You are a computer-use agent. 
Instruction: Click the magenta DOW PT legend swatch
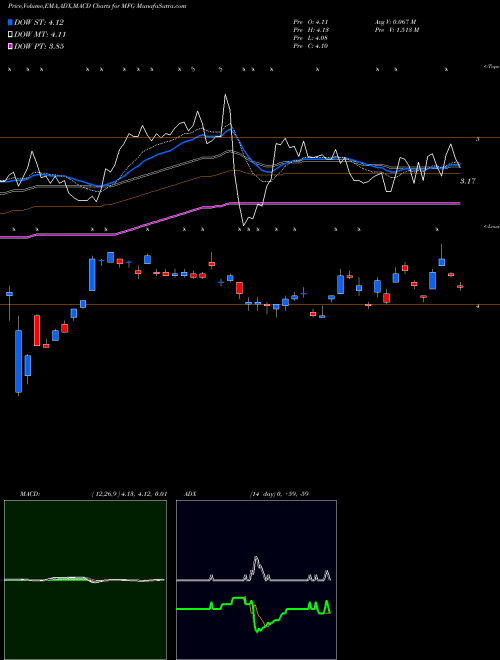(x=10, y=46)
